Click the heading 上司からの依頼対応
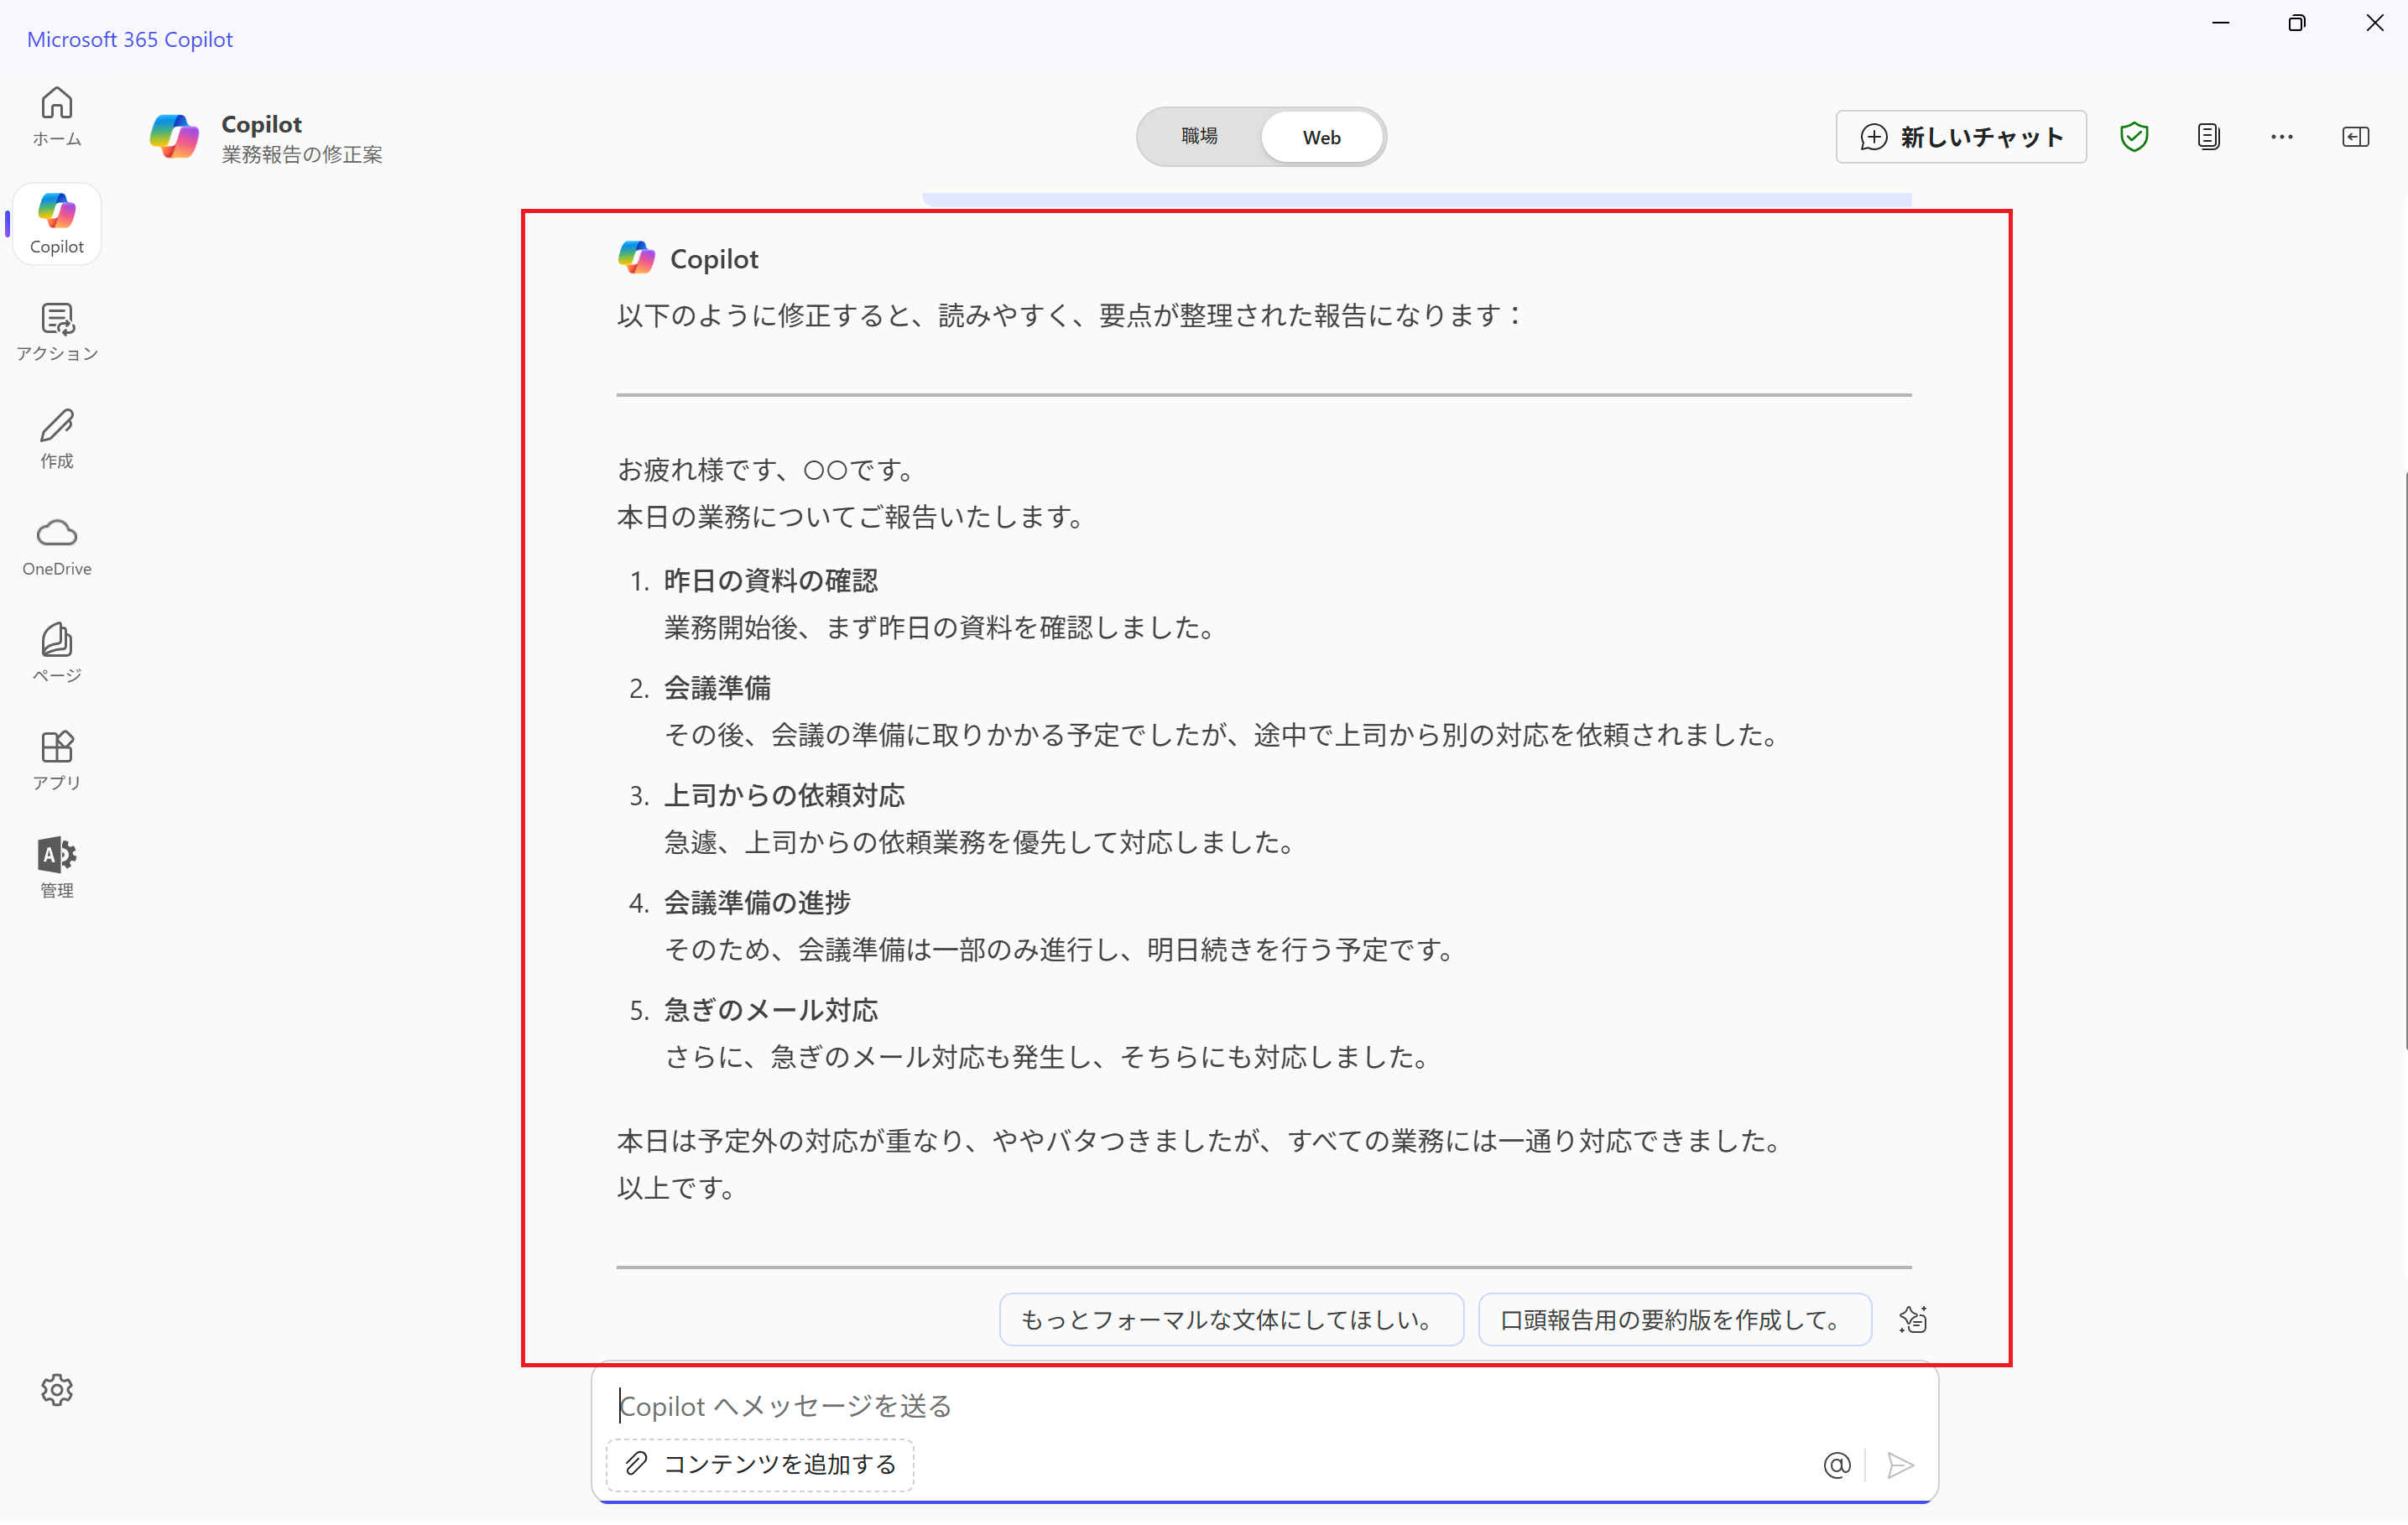Screen dimensions: 2408x1525 (785, 796)
